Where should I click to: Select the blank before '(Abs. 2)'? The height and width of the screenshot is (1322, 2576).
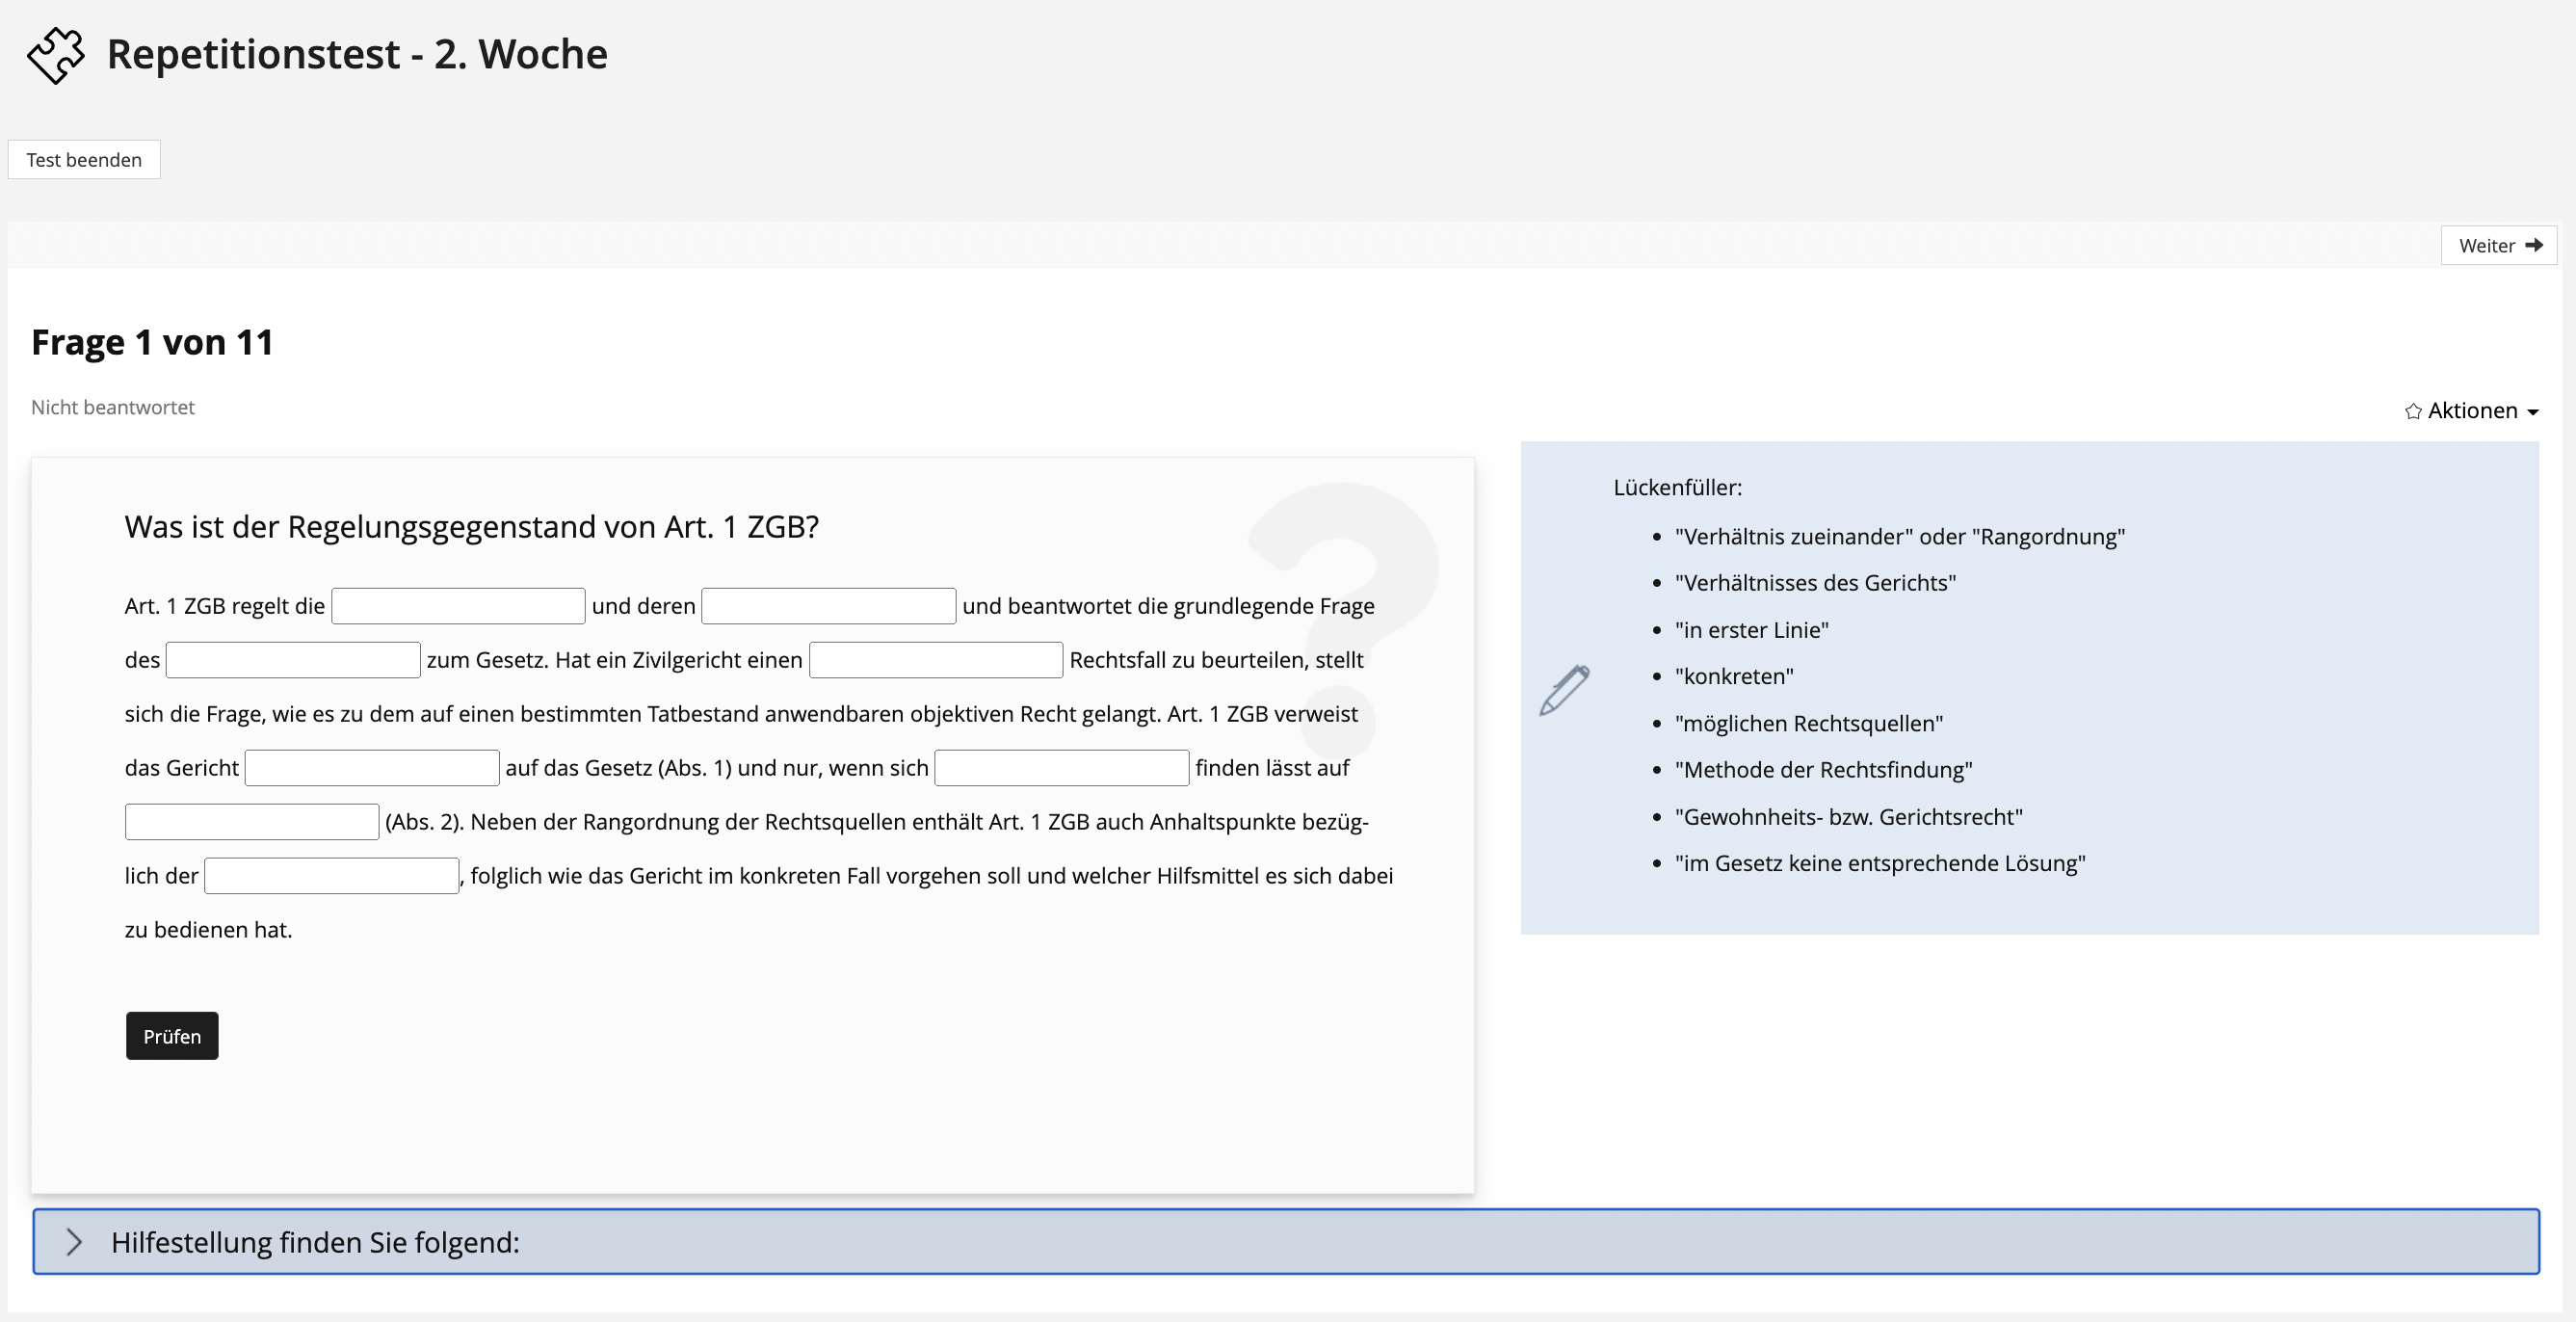point(252,822)
